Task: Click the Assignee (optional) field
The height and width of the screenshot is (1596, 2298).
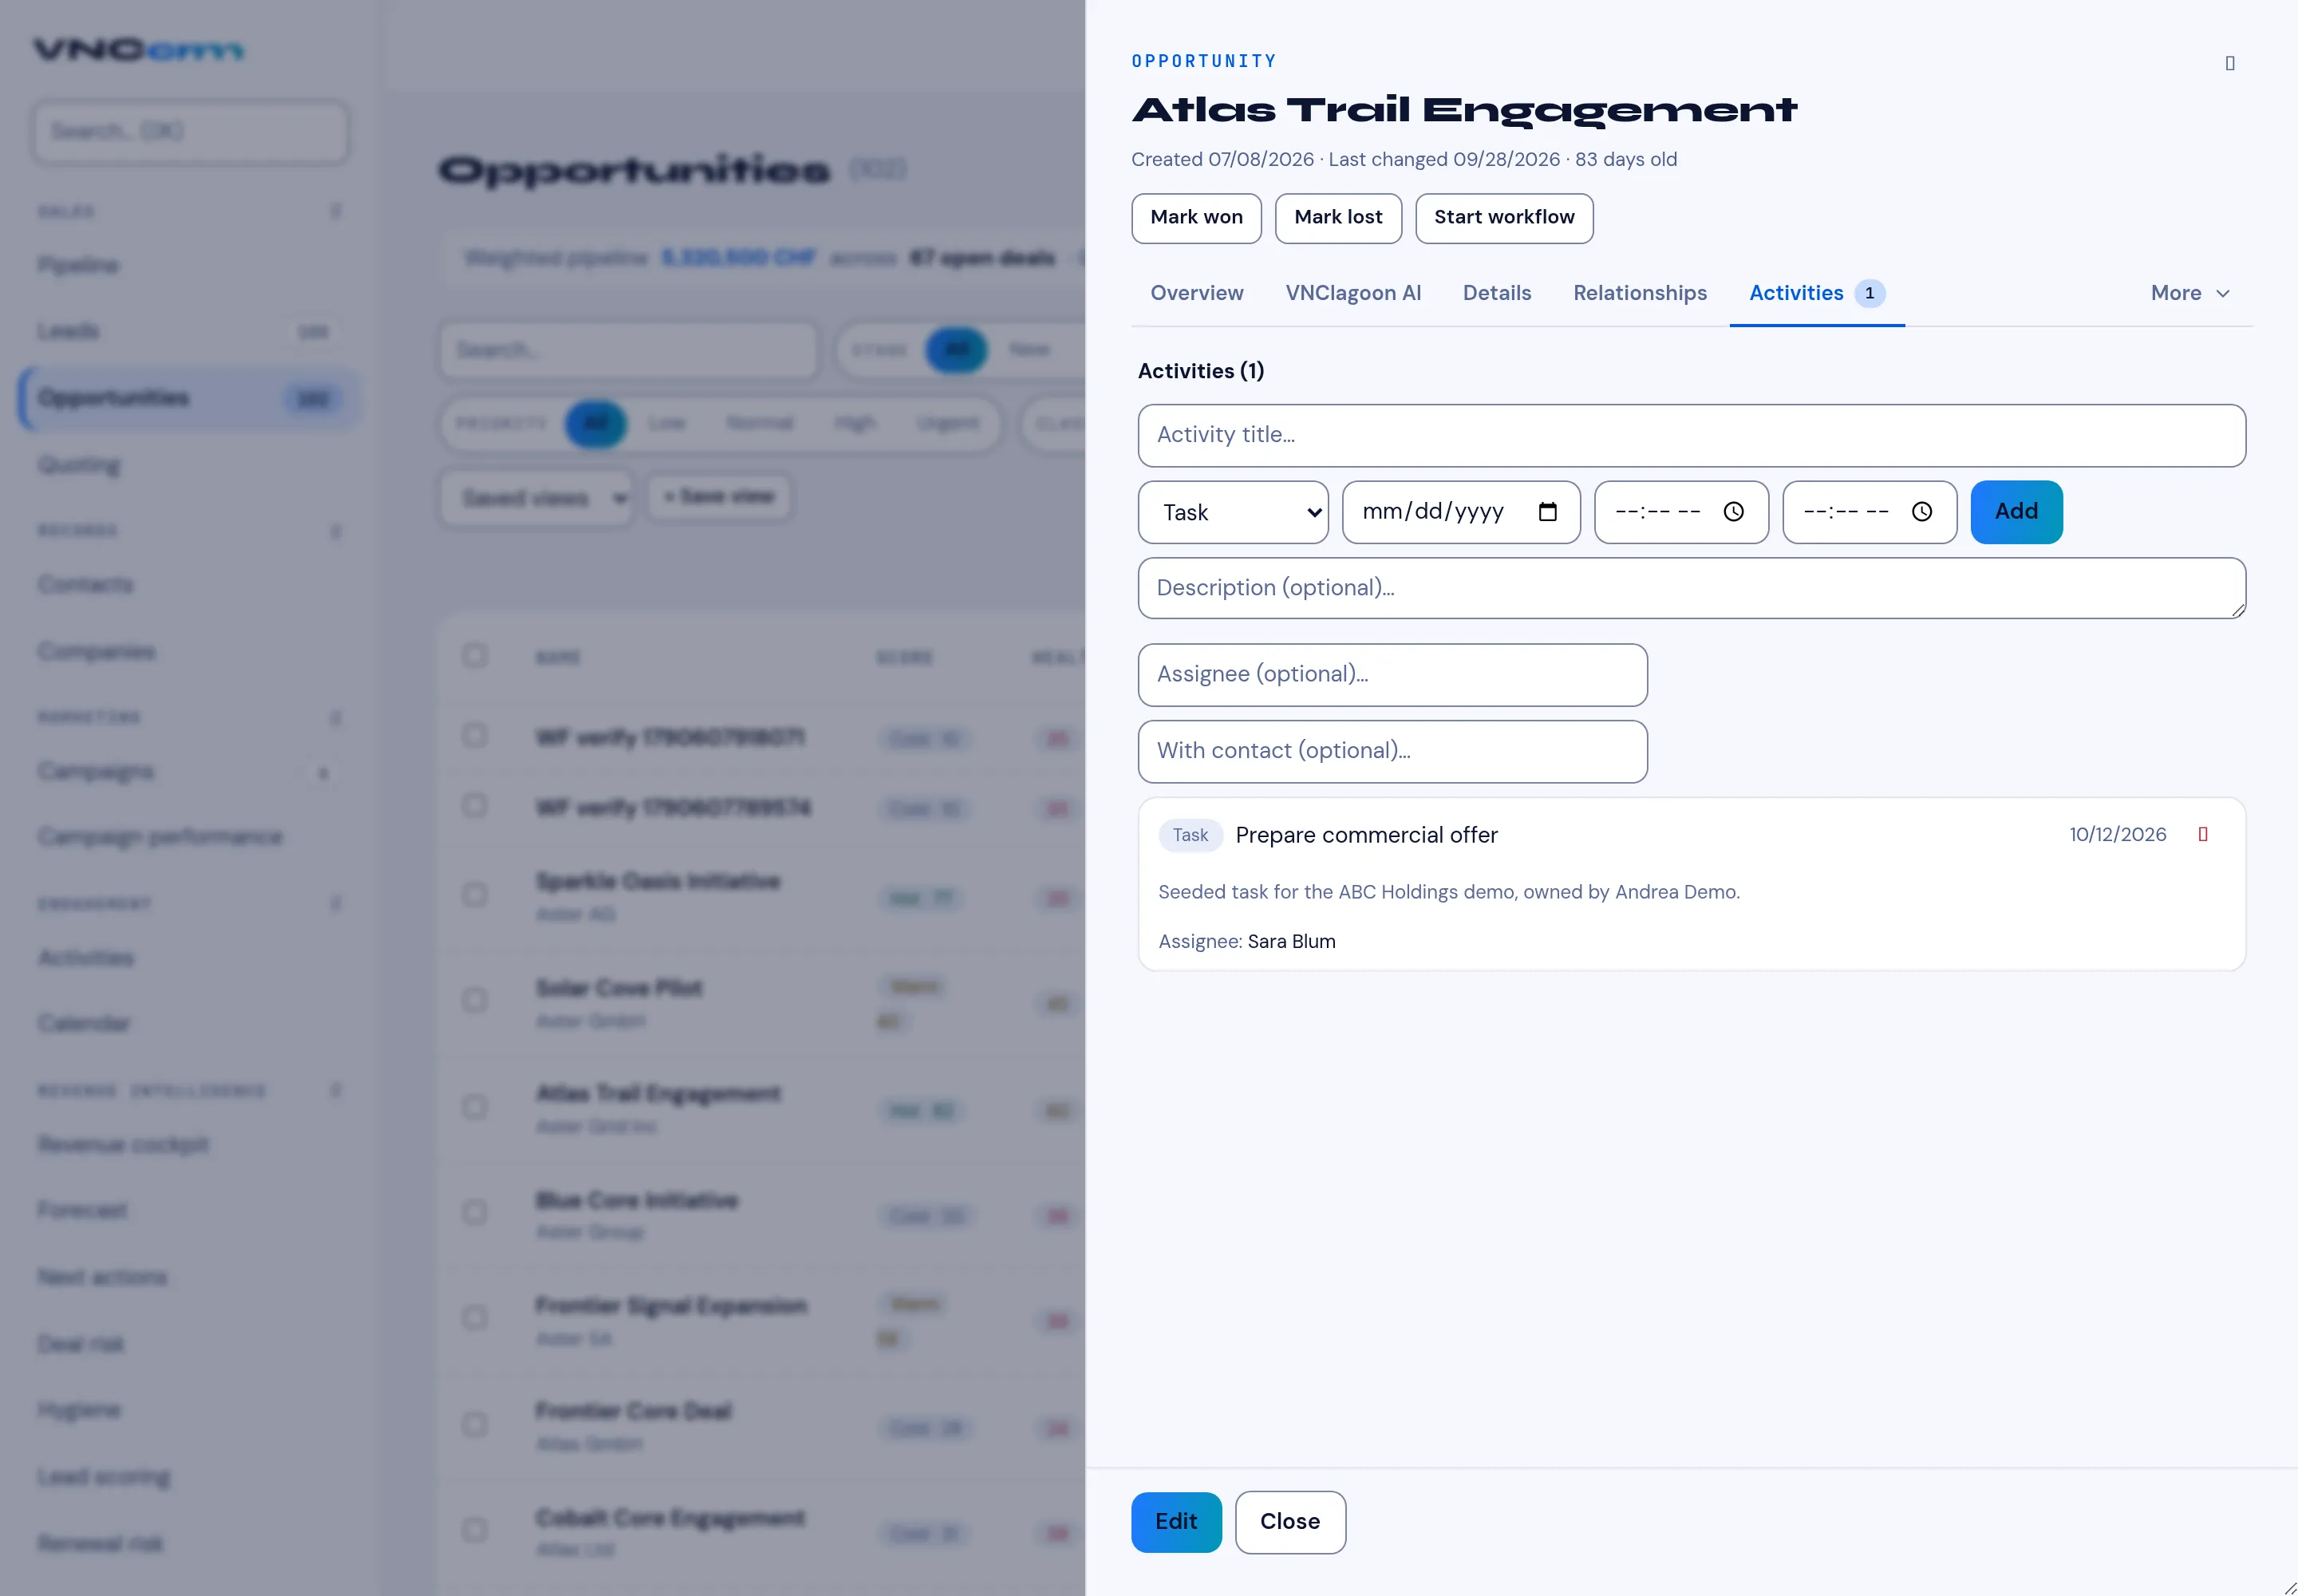Action: tap(1392, 675)
